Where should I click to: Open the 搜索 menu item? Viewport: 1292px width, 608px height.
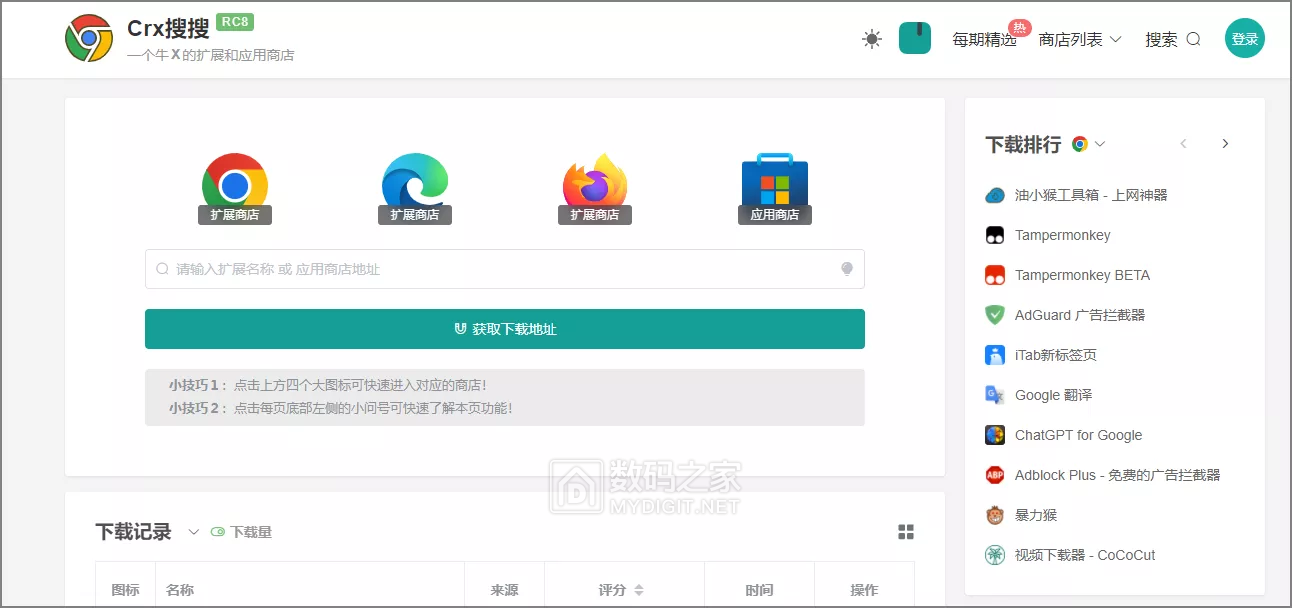coord(1172,39)
